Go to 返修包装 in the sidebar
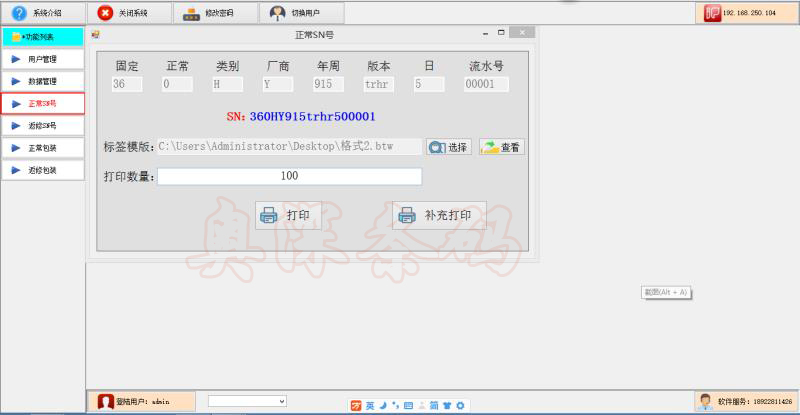Screen dimensions: 800x415 click(x=42, y=170)
